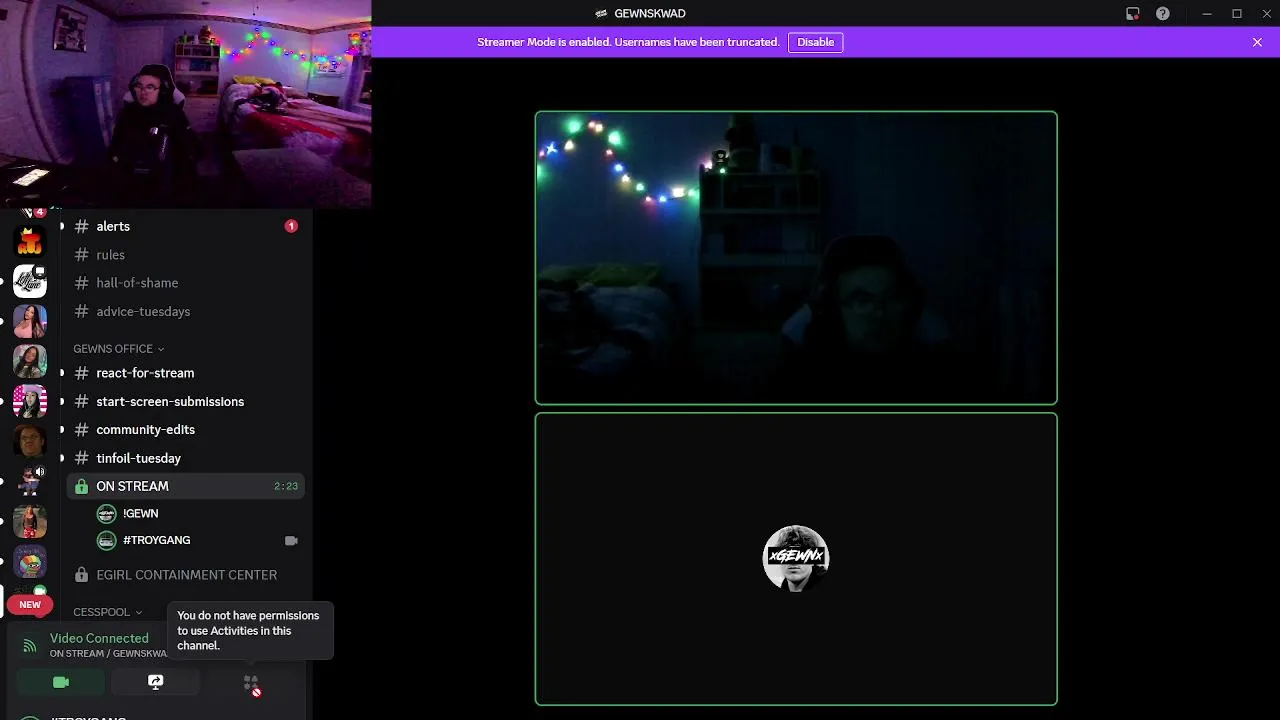
Task: Open the advice-tuesdays channel
Action: click(x=186, y=311)
